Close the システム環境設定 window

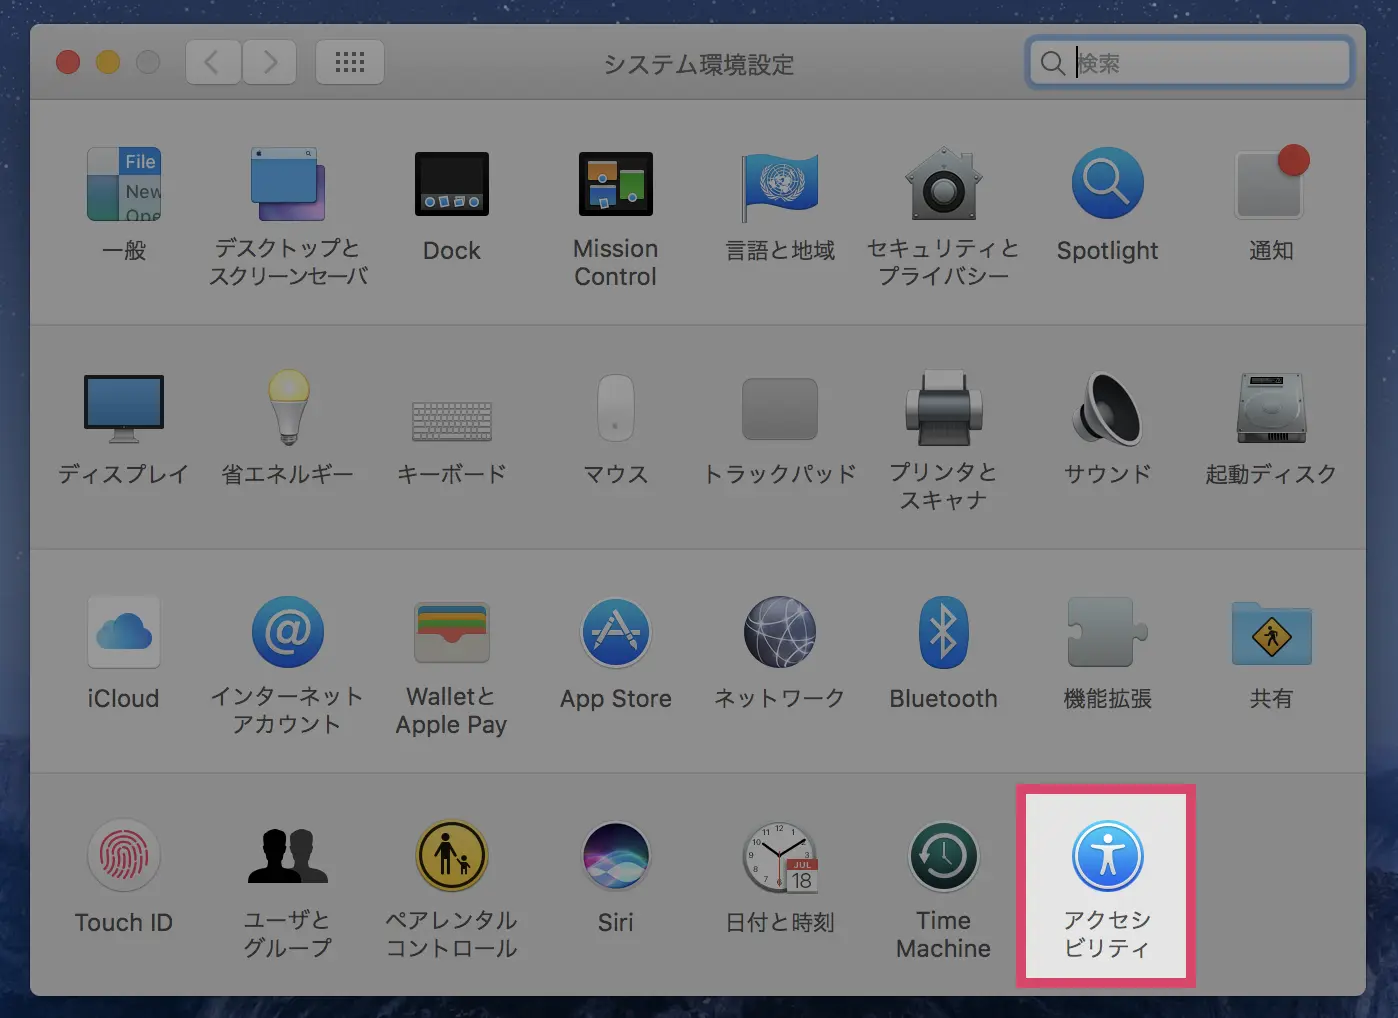tap(68, 63)
